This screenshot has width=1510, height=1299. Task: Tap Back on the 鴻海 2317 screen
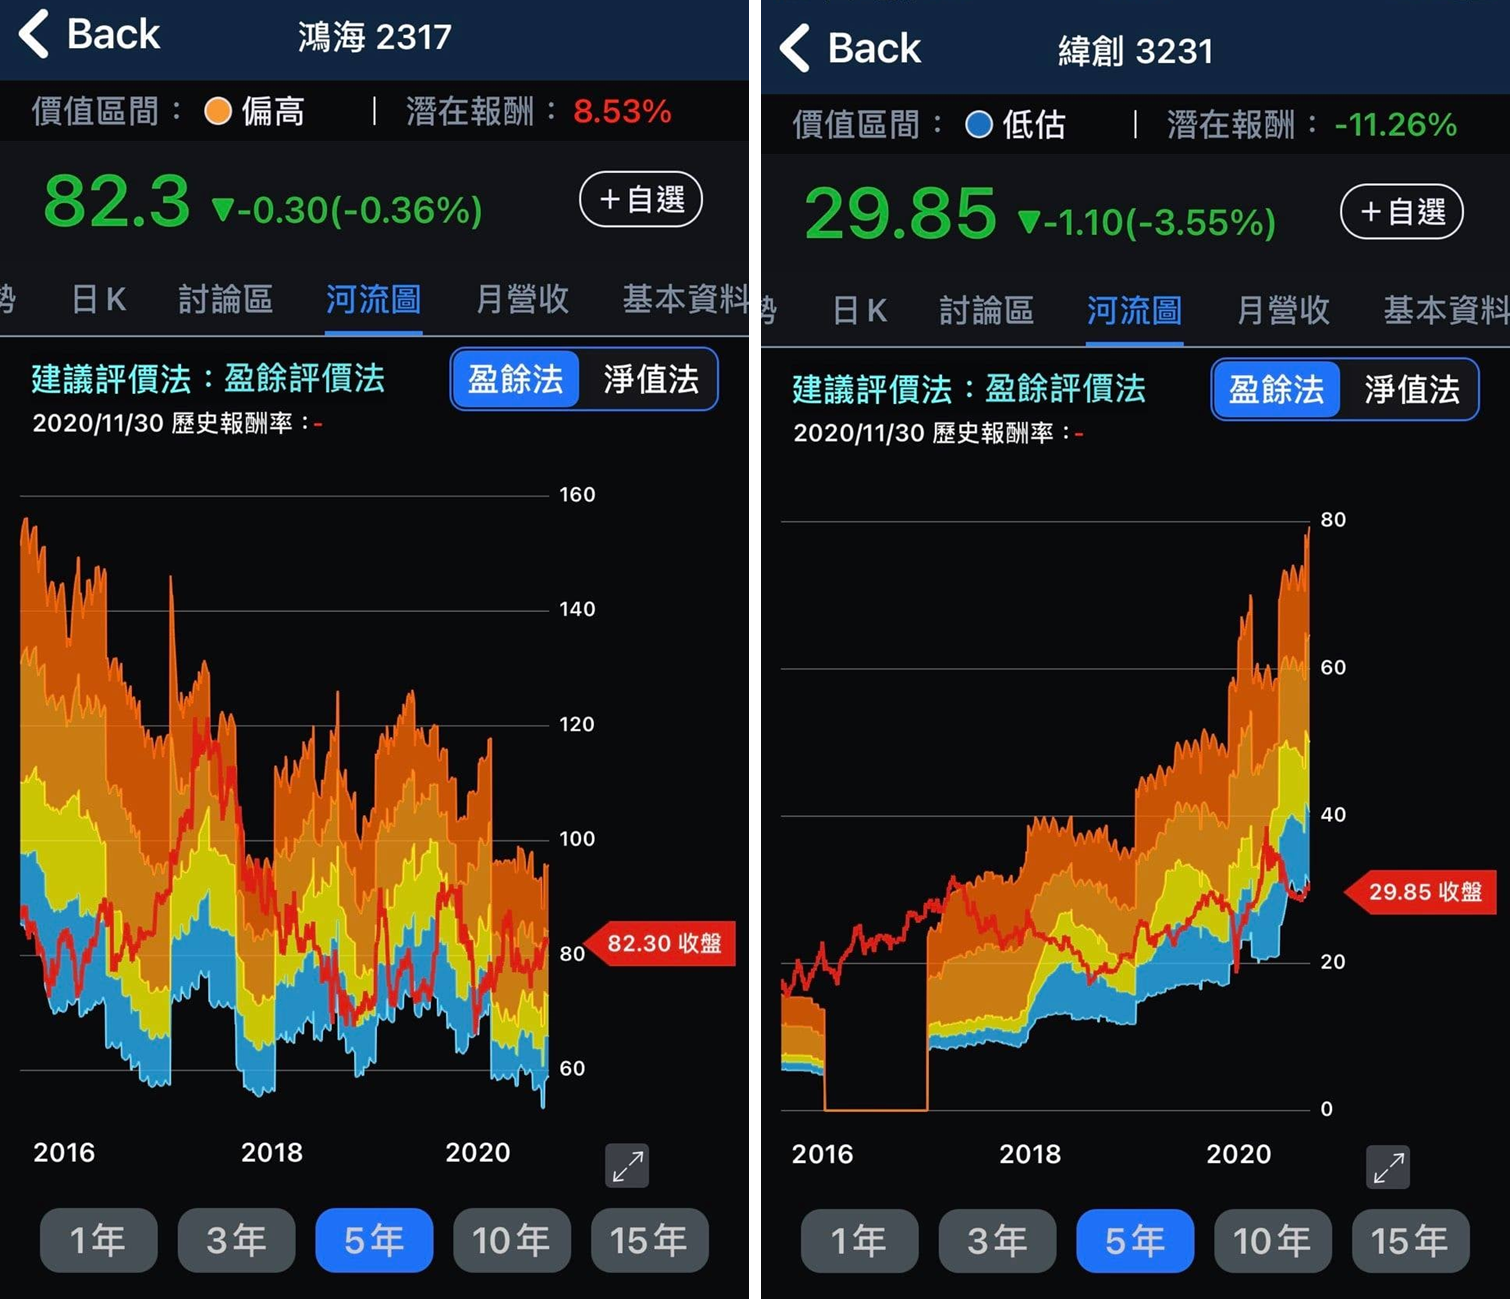click(x=89, y=34)
